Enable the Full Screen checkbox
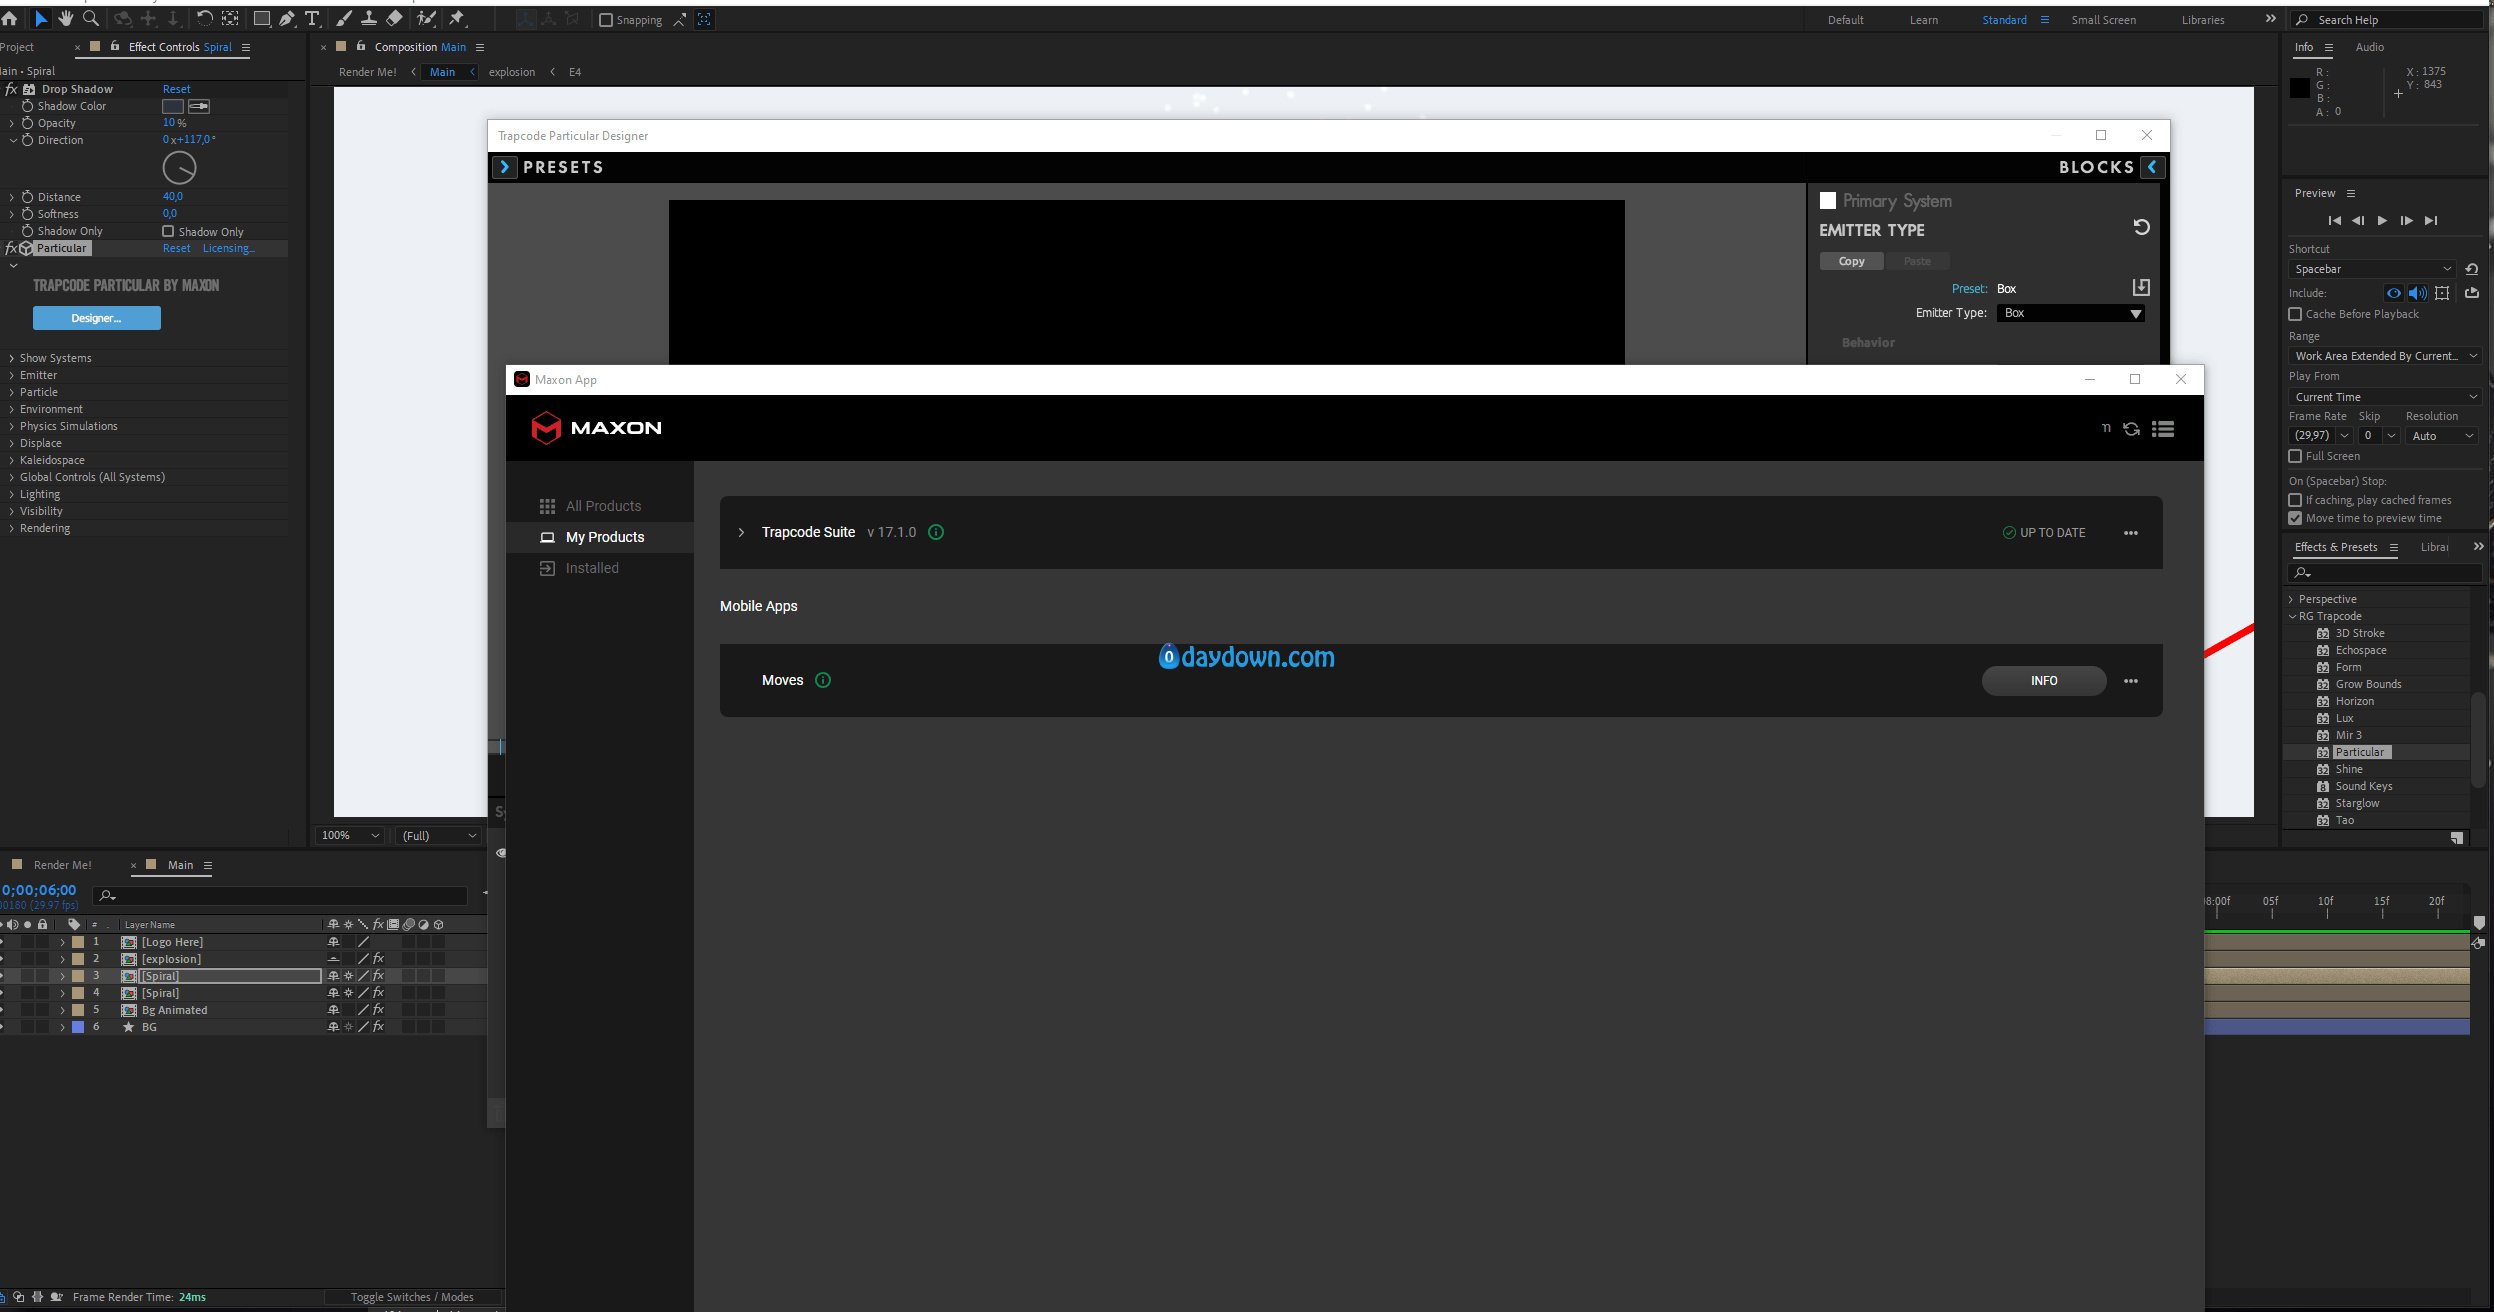The height and width of the screenshot is (1312, 2494). pos(2295,456)
